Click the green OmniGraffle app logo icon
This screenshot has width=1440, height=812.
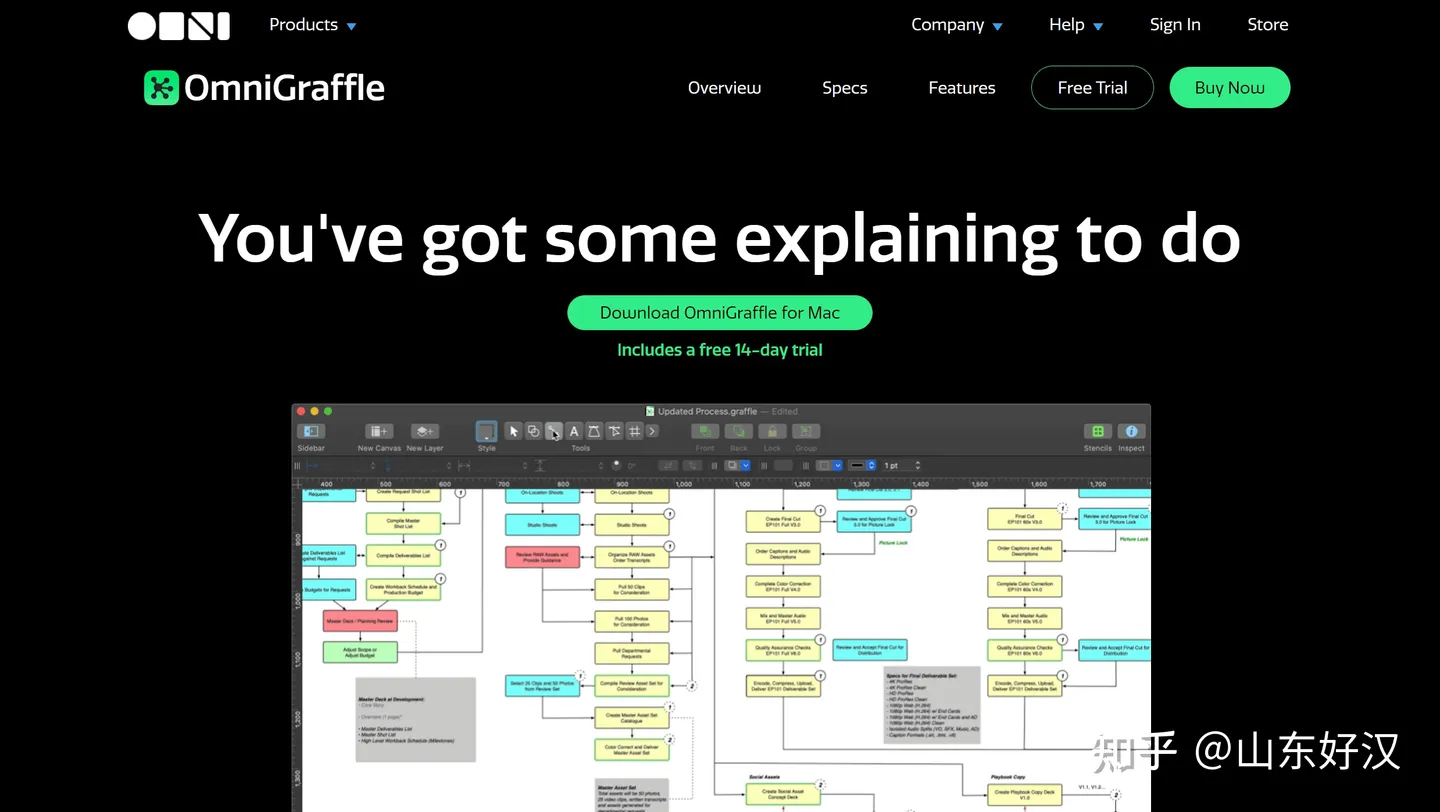[161, 88]
